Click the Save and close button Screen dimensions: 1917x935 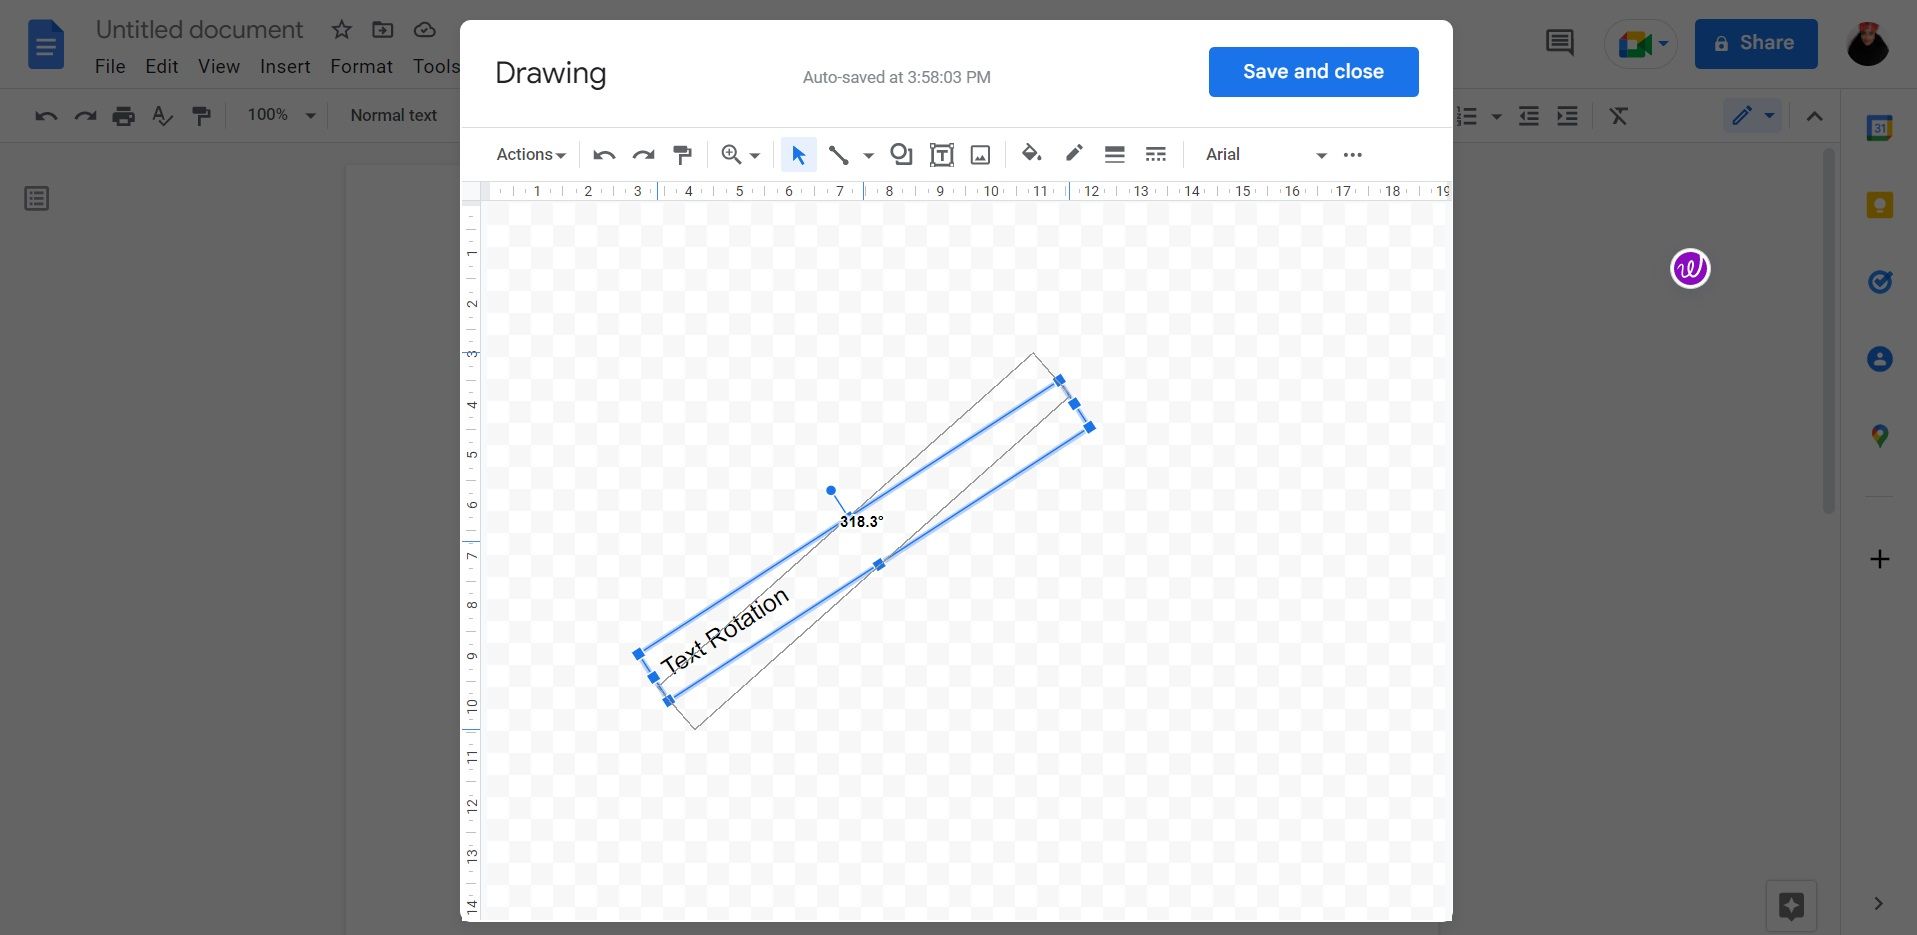click(1313, 72)
